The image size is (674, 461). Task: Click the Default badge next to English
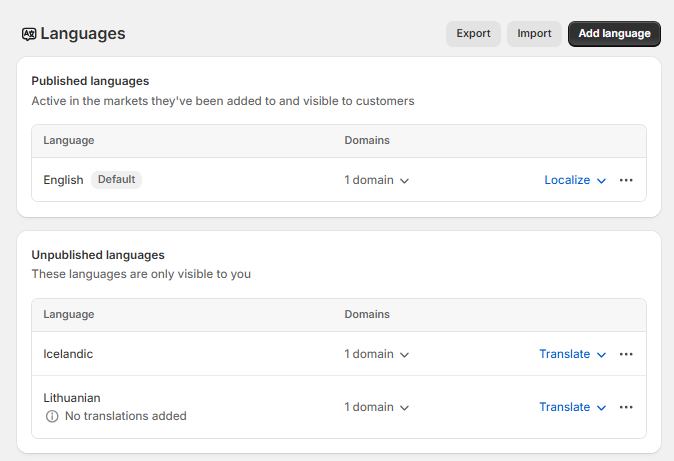(x=116, y=180)
